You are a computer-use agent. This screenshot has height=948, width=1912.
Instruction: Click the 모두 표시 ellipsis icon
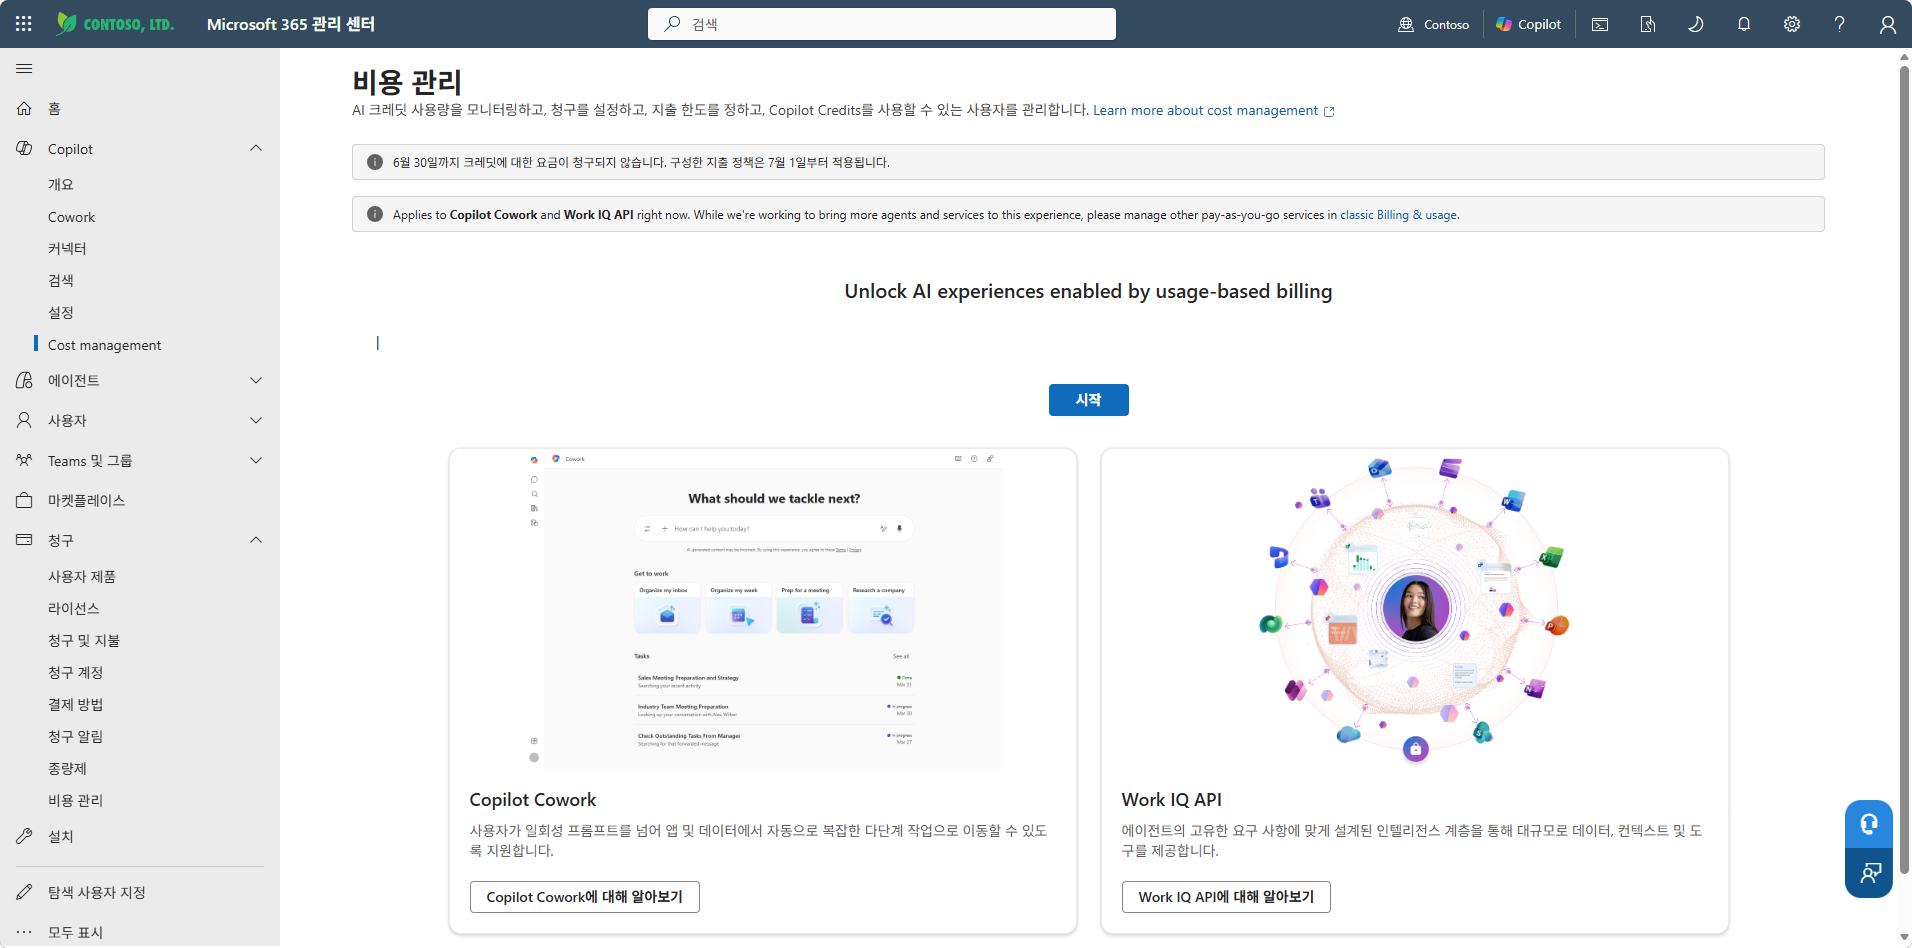coord(24,932)
